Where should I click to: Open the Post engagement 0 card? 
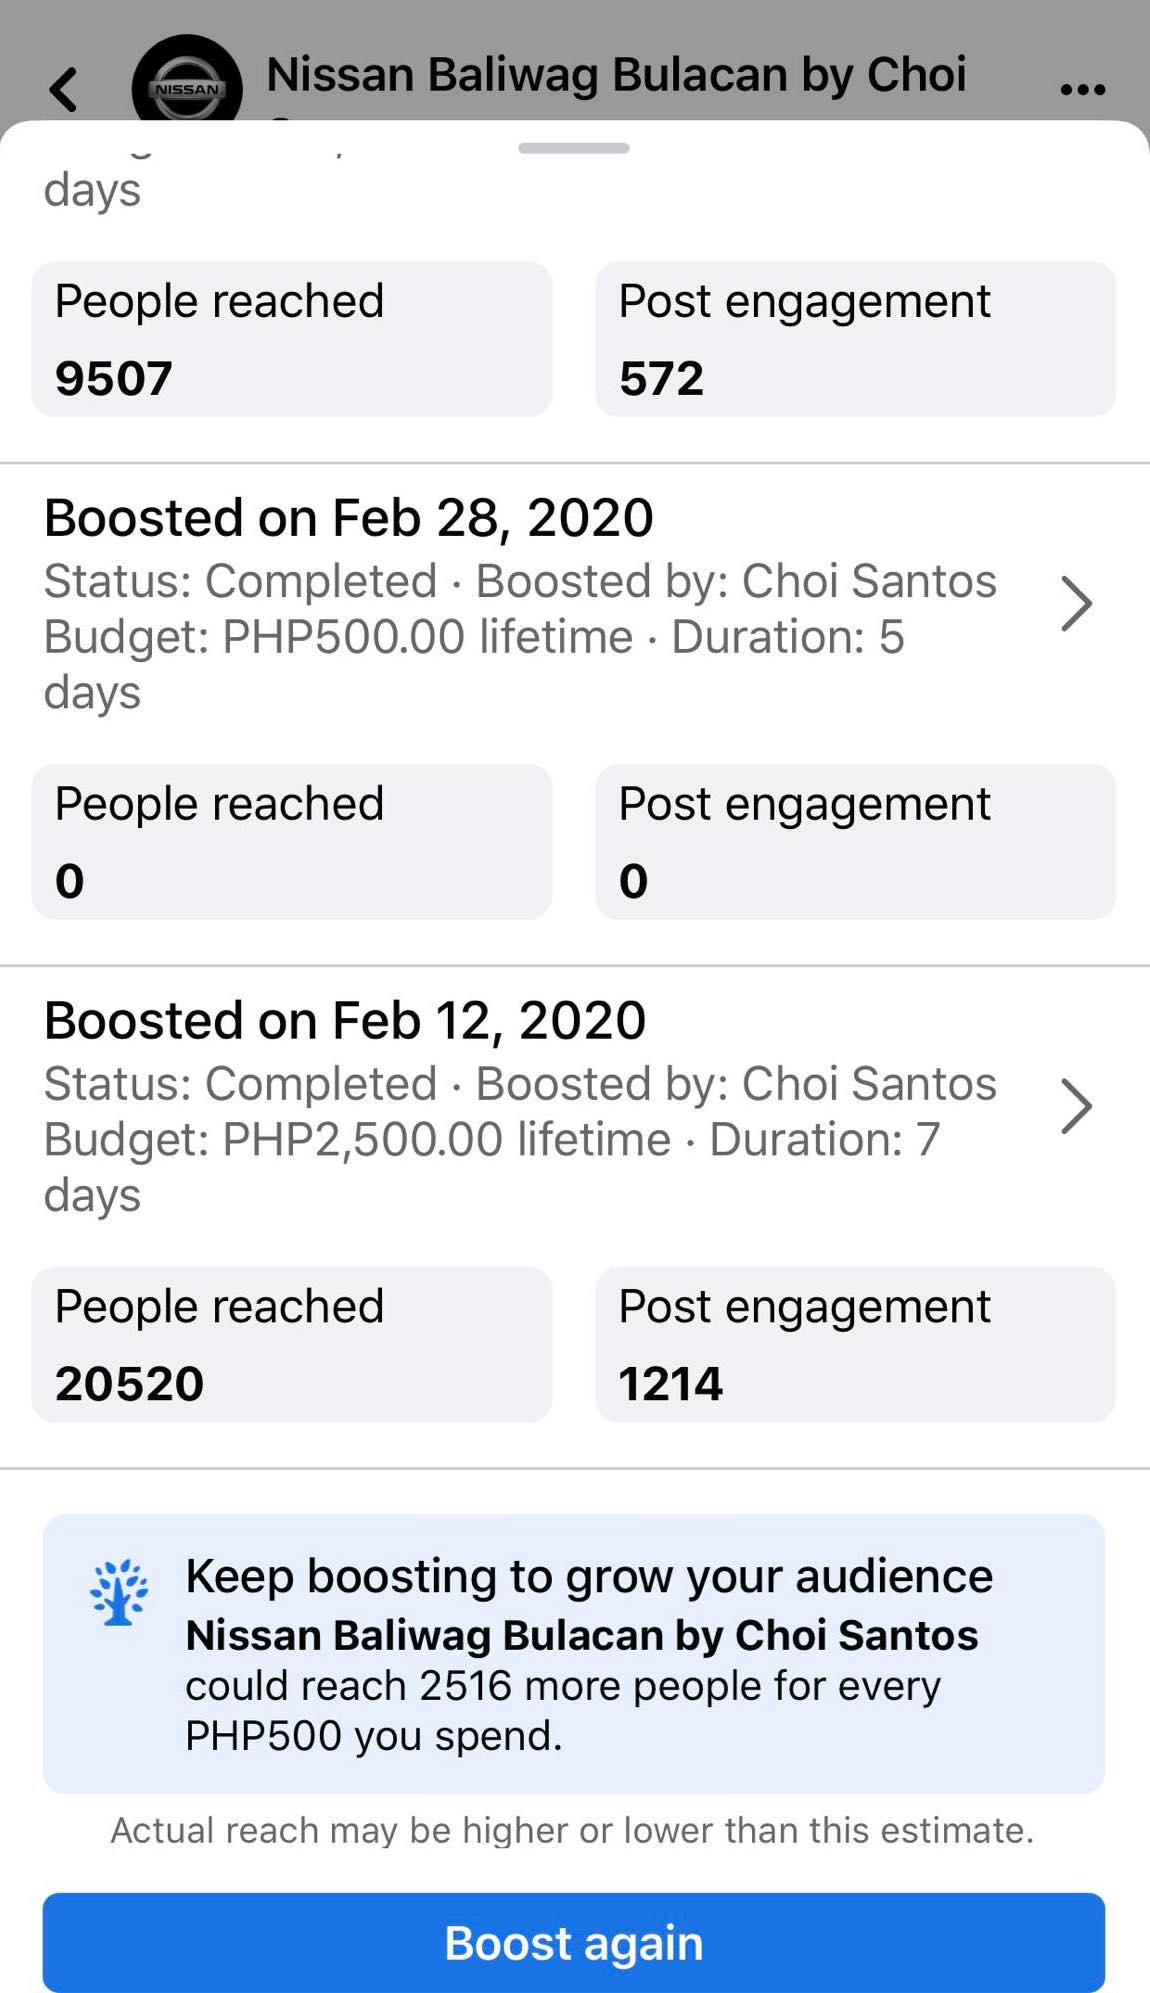pos(855,842)
